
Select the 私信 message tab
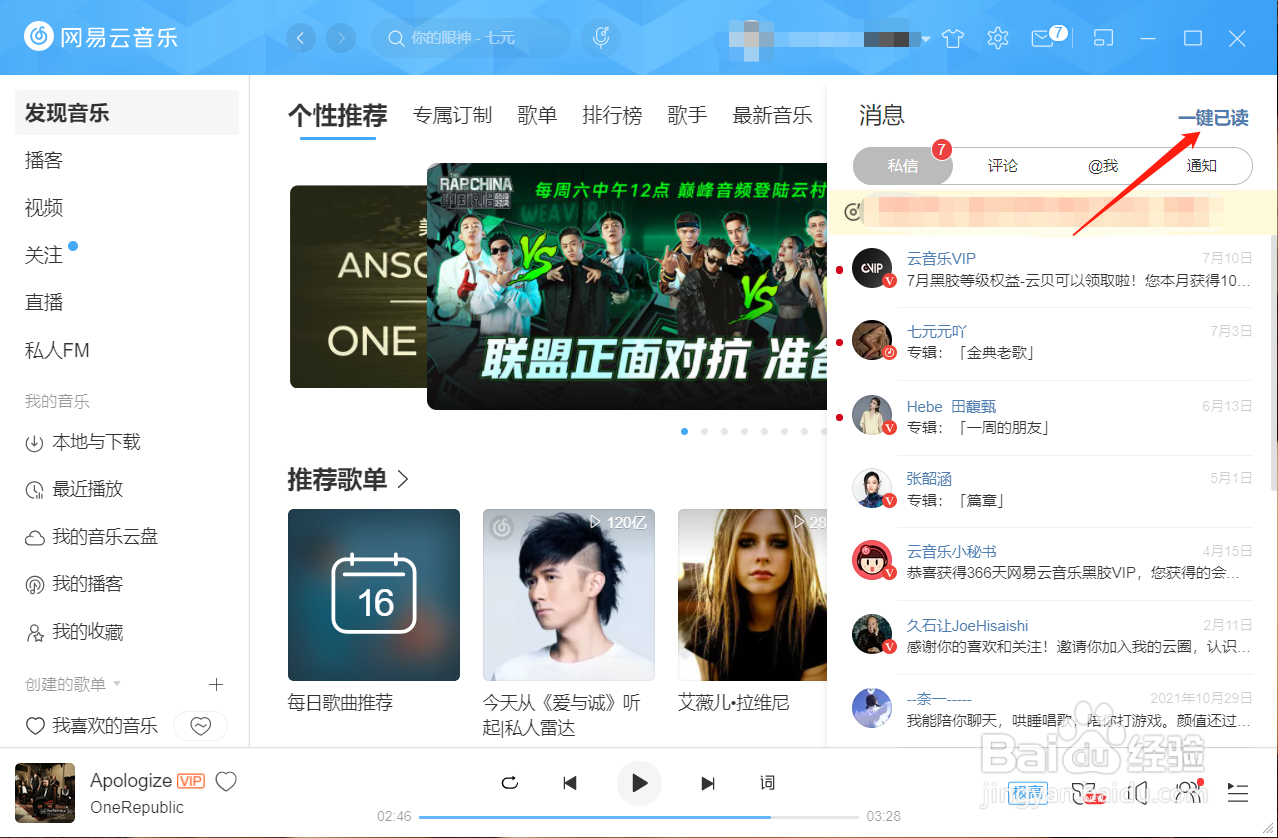(903, 166)
